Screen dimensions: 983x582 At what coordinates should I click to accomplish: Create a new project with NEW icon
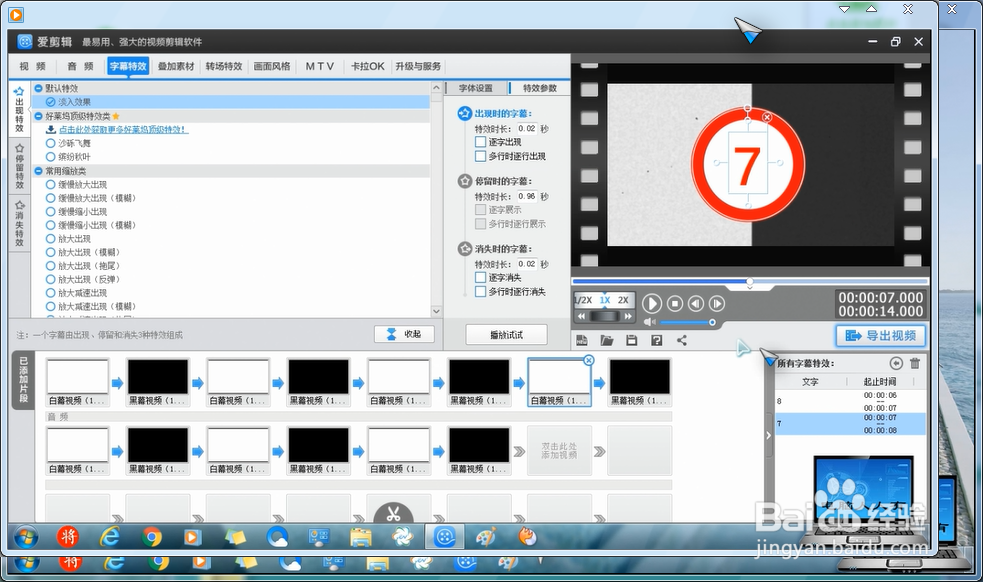pos(582,340)
